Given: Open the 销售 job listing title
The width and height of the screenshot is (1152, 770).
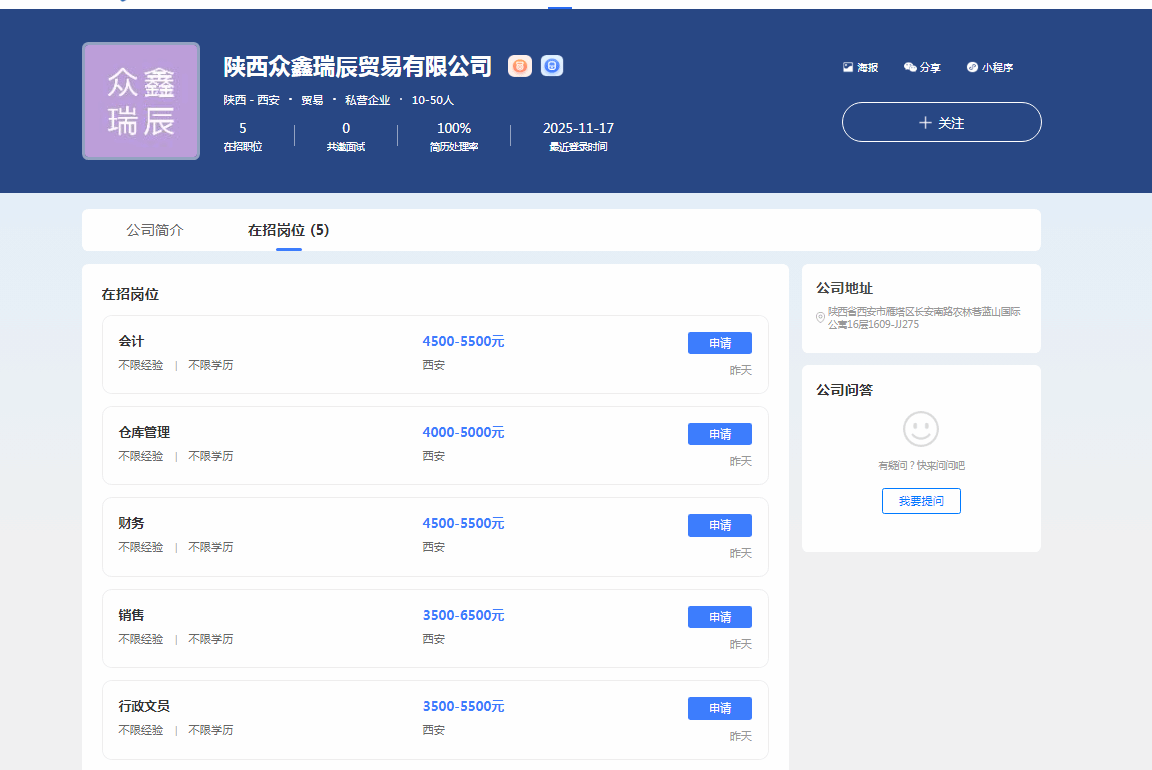Looking at the screenshot, I should [x=131, y=615].
